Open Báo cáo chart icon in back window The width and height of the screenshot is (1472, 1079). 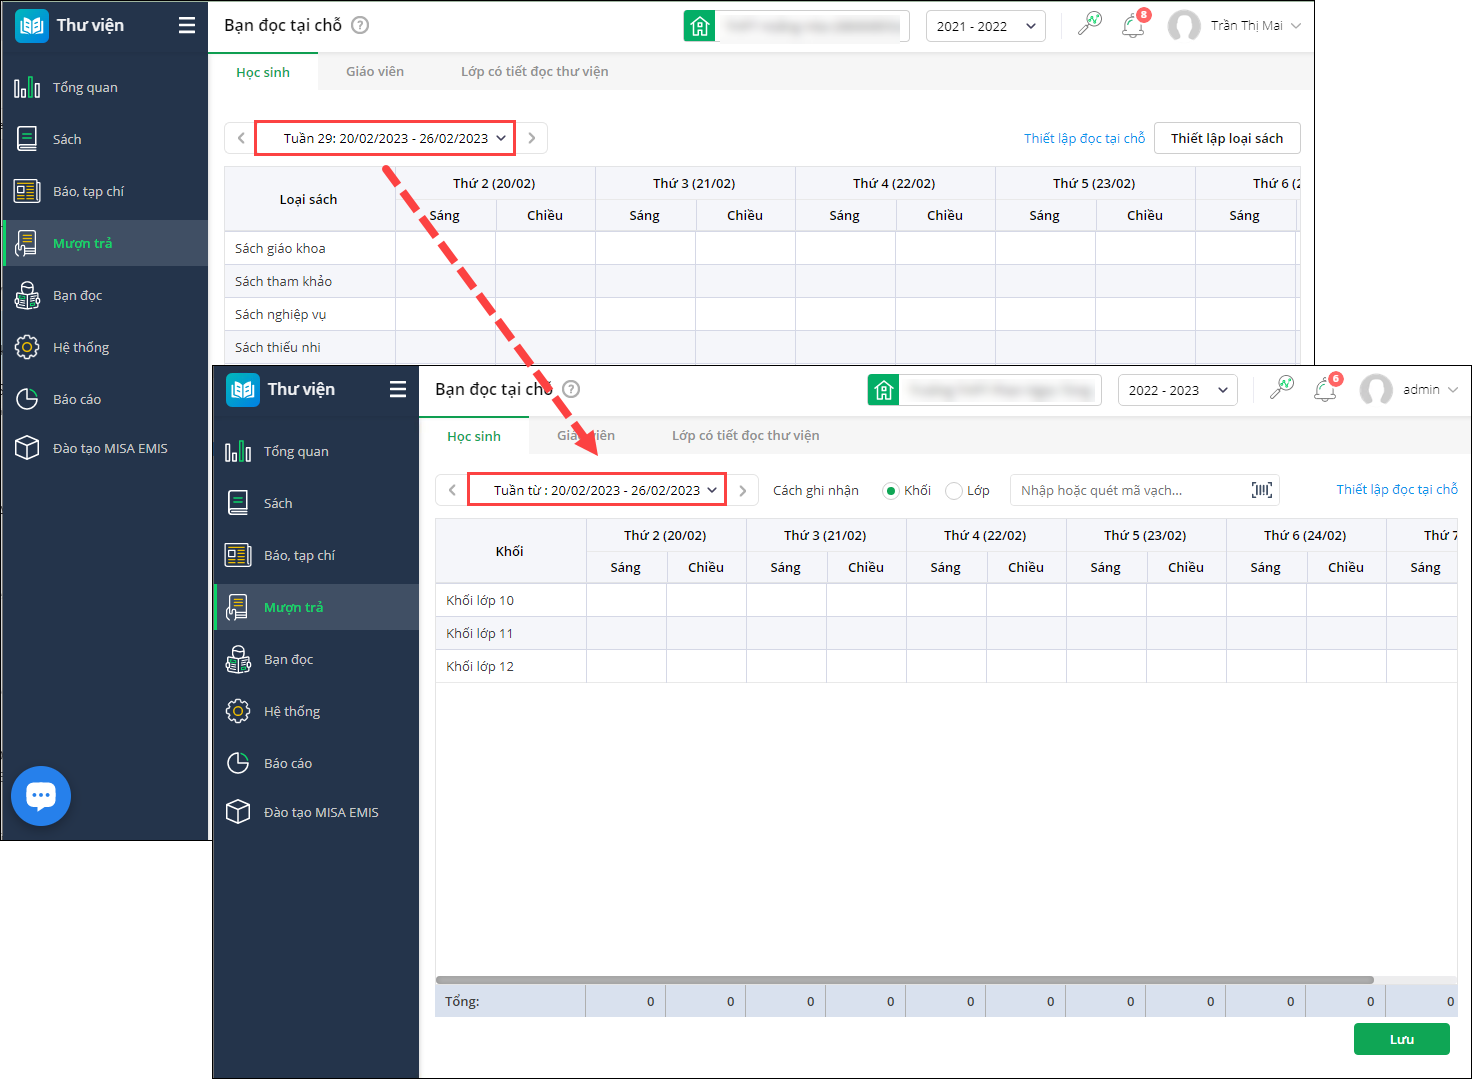coord(27,399)
